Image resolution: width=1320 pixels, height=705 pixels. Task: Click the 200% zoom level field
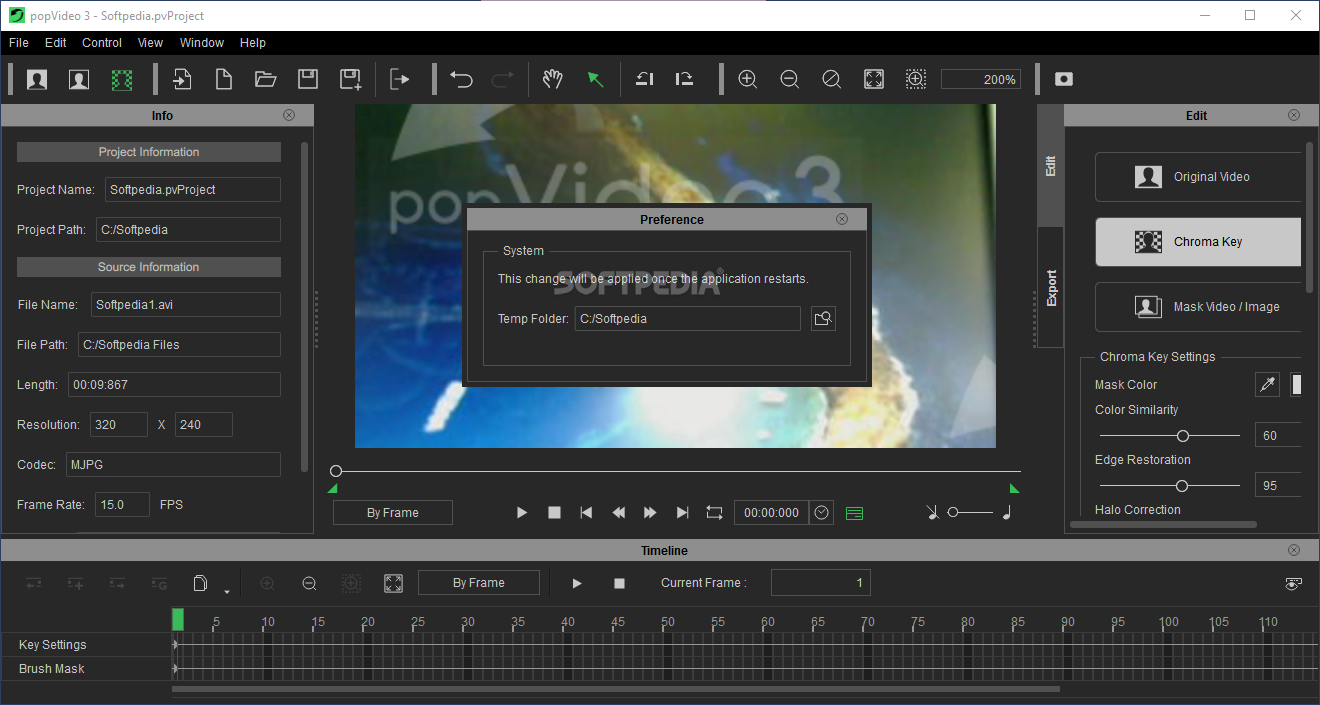tap(981, 79)
